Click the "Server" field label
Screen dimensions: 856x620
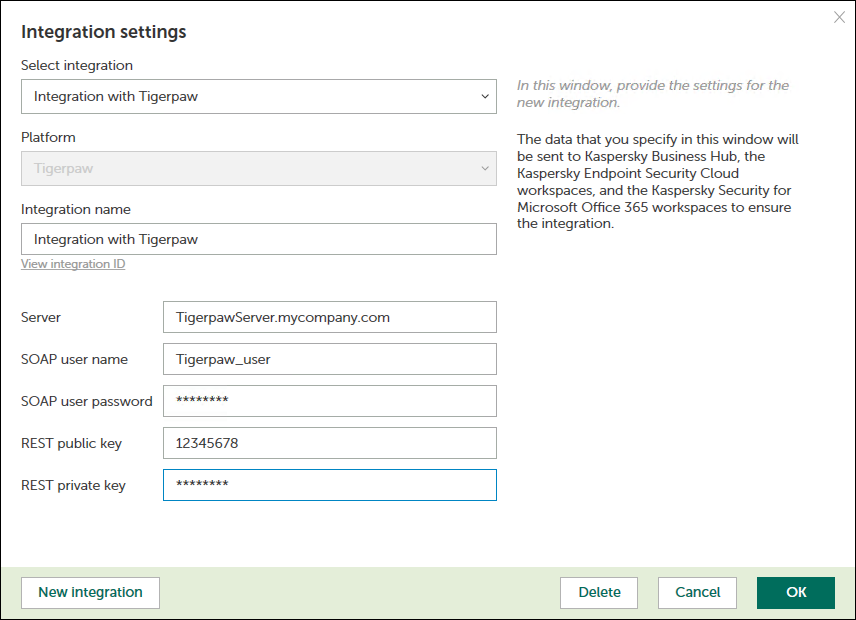(41, 317)
